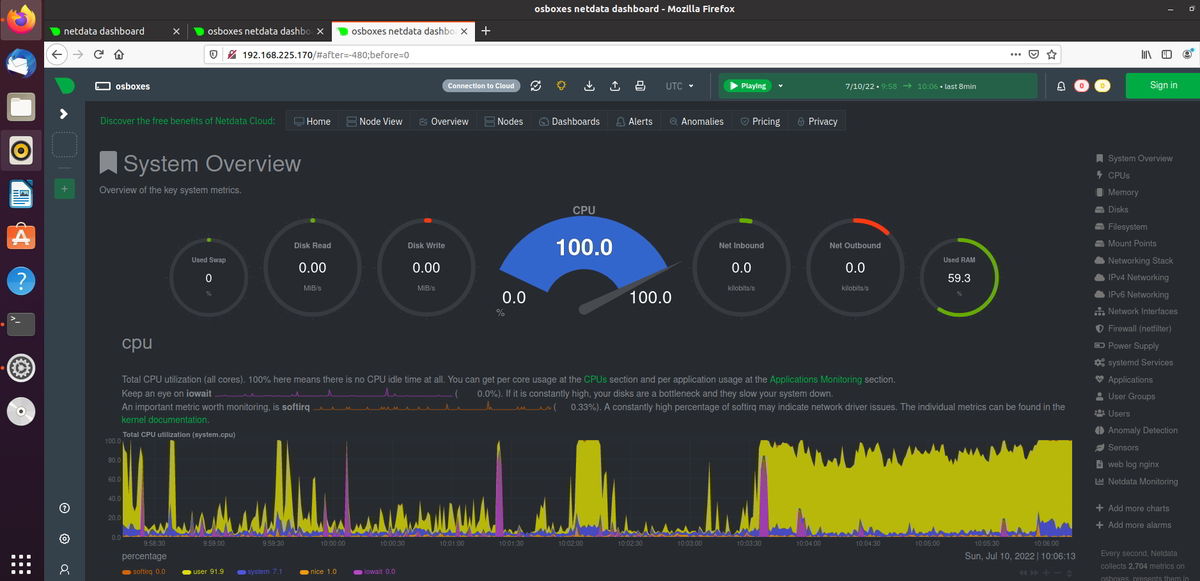Screen dimensions: 1200x581
Task: Open the Print dashboard icon
Action: click(641, 86)
